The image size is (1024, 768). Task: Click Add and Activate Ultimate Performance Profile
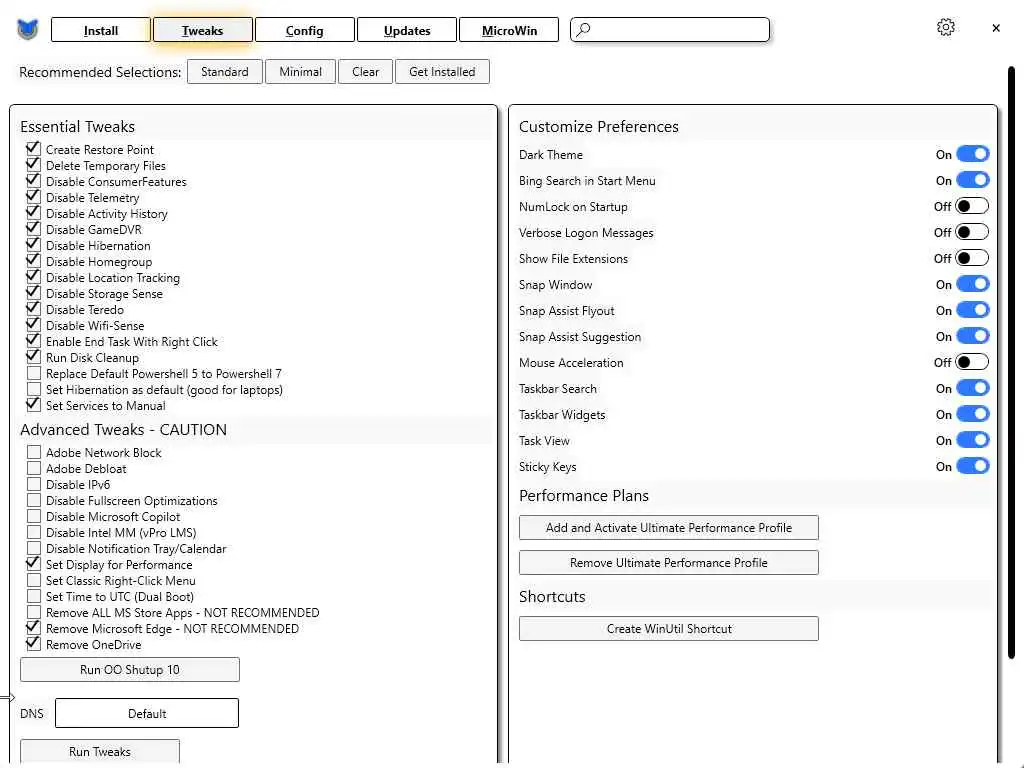[669, 528]
